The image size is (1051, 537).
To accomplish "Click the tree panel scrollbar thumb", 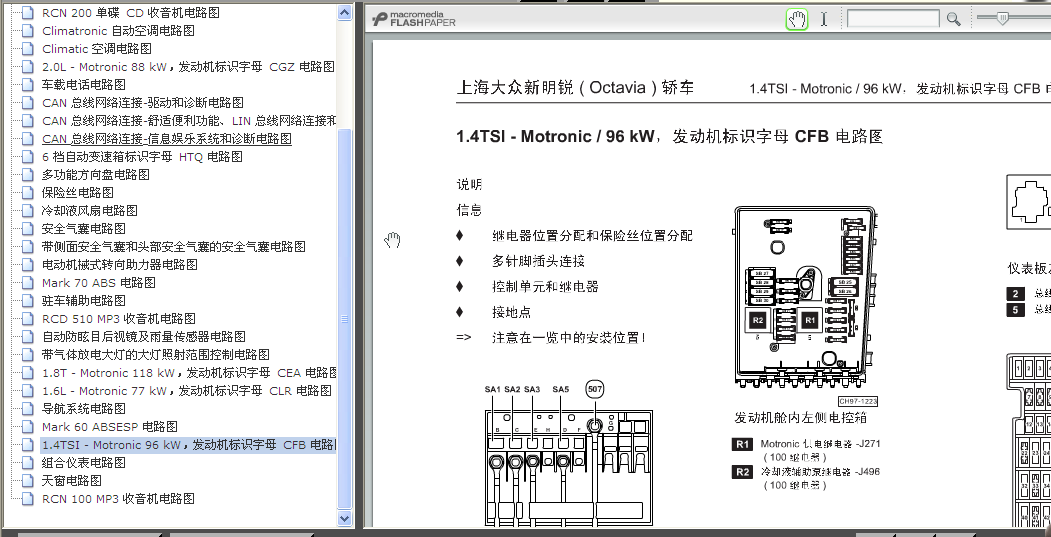I will tap(345, 319).
